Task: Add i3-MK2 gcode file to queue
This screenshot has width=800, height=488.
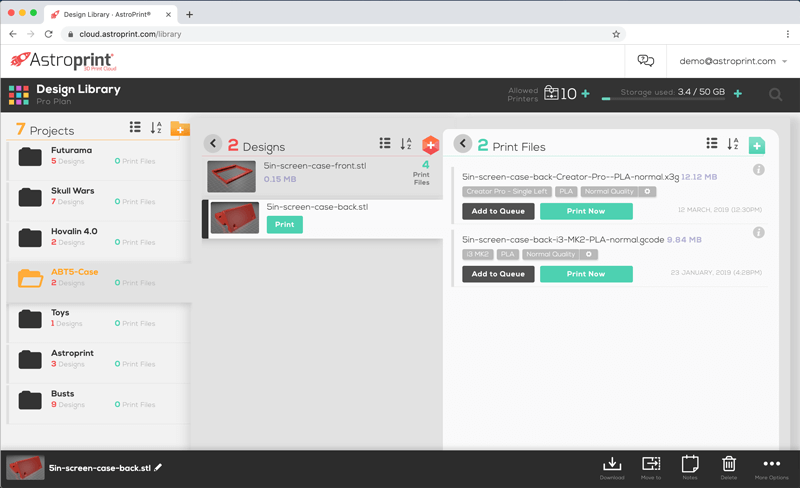Action: click(x=498, y=274)
